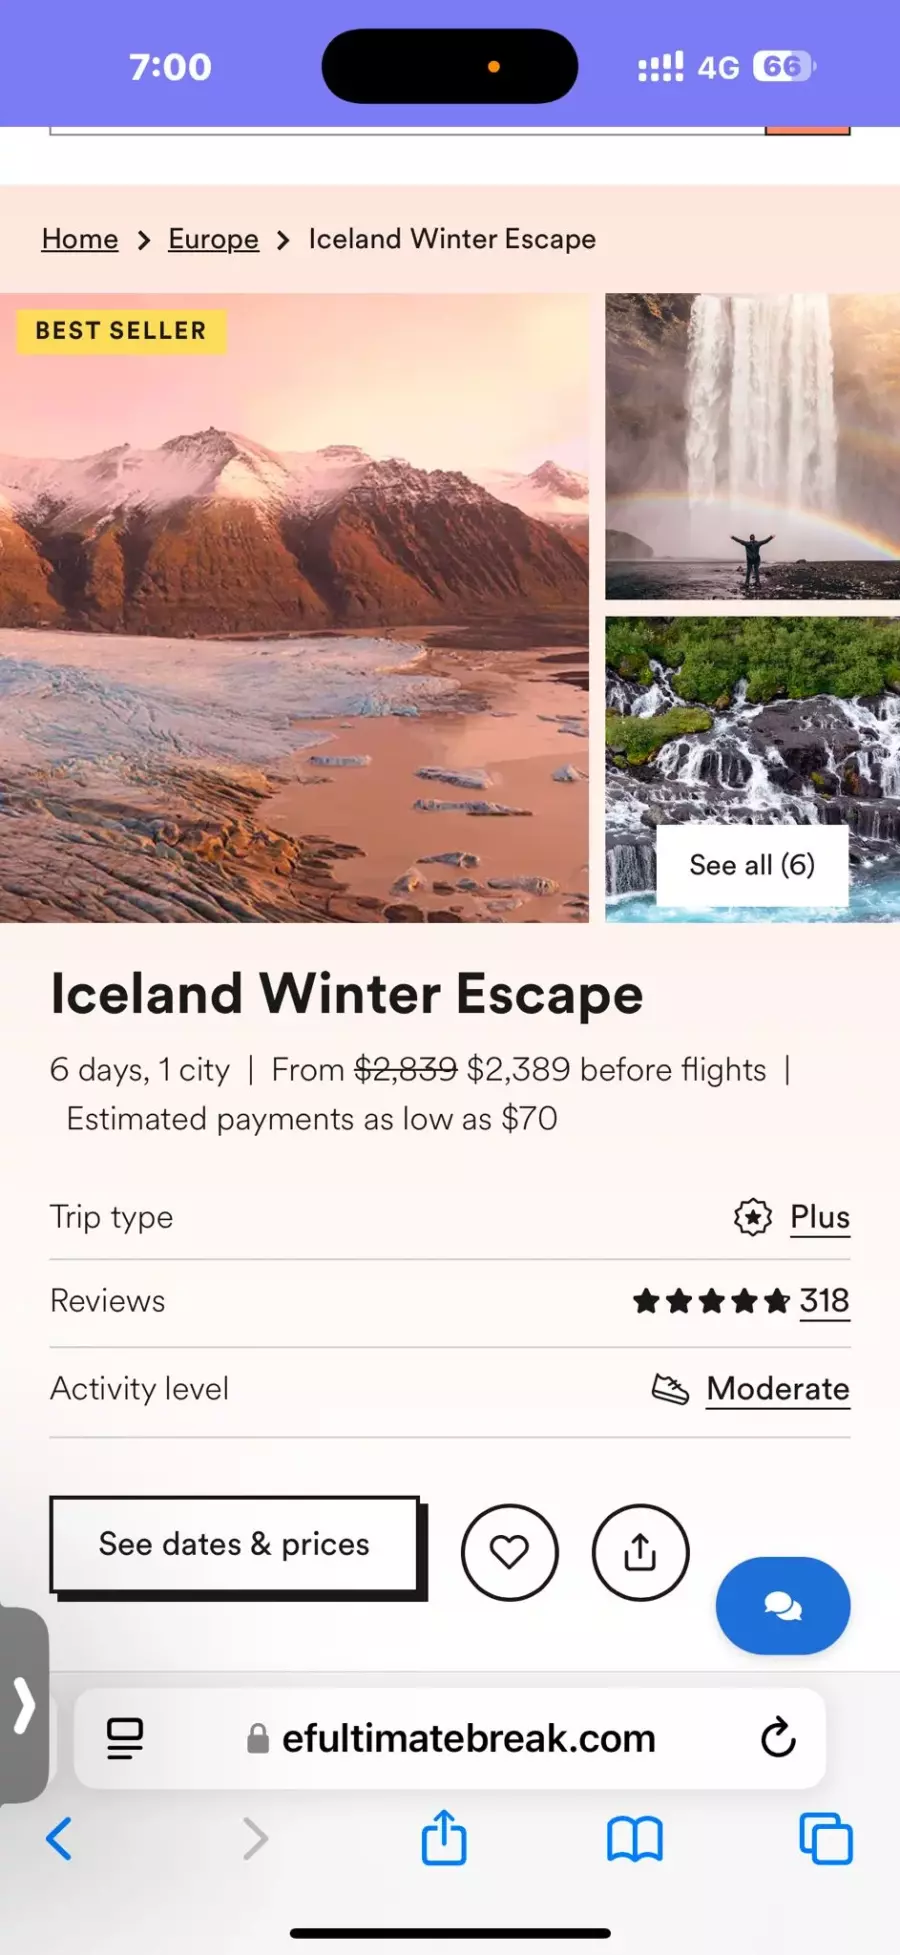This screenshot has width=900, height=1955.
Task: Open the blue live chat bubble
Action: click(x=782, y=1605)
